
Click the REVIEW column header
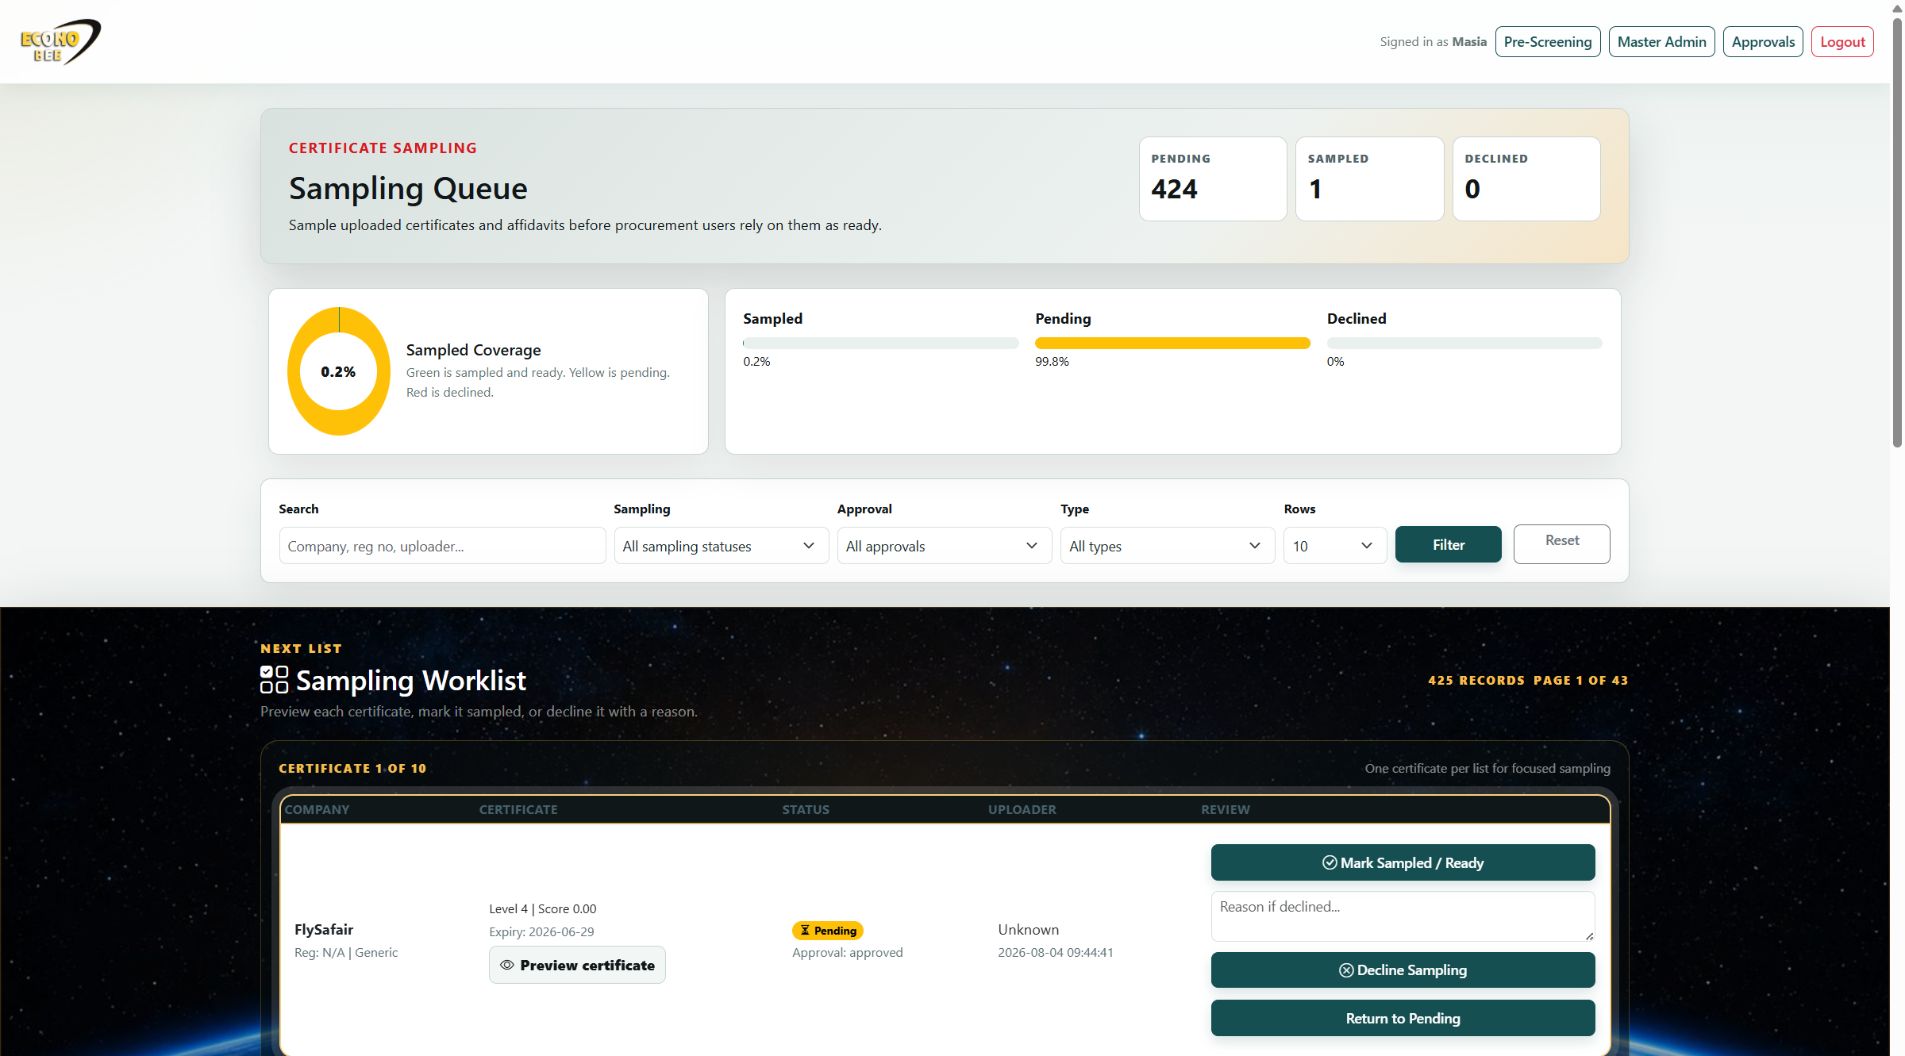click(1225, 810)
